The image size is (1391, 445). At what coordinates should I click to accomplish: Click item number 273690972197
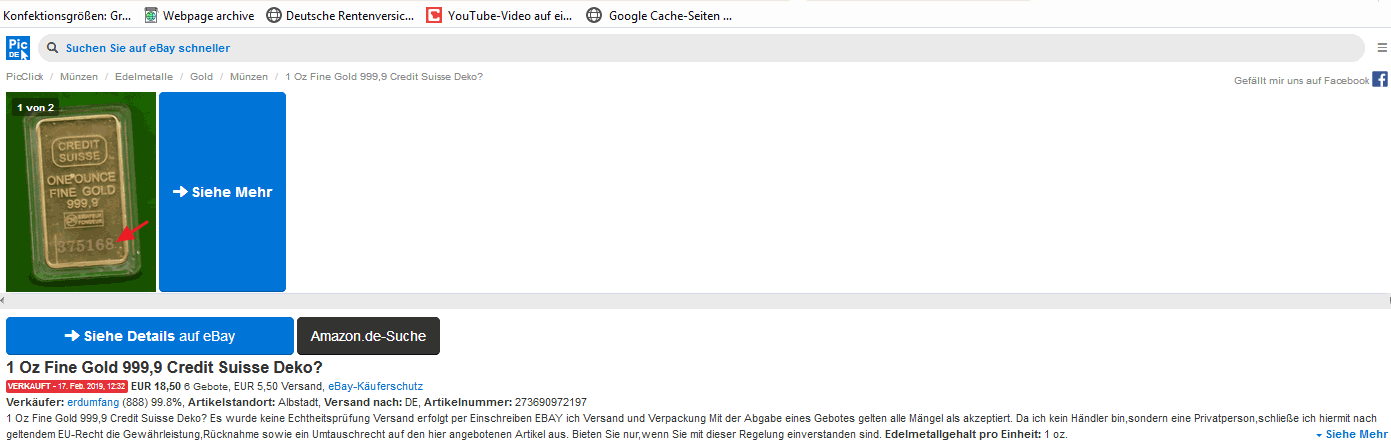[x=551, y=402]
